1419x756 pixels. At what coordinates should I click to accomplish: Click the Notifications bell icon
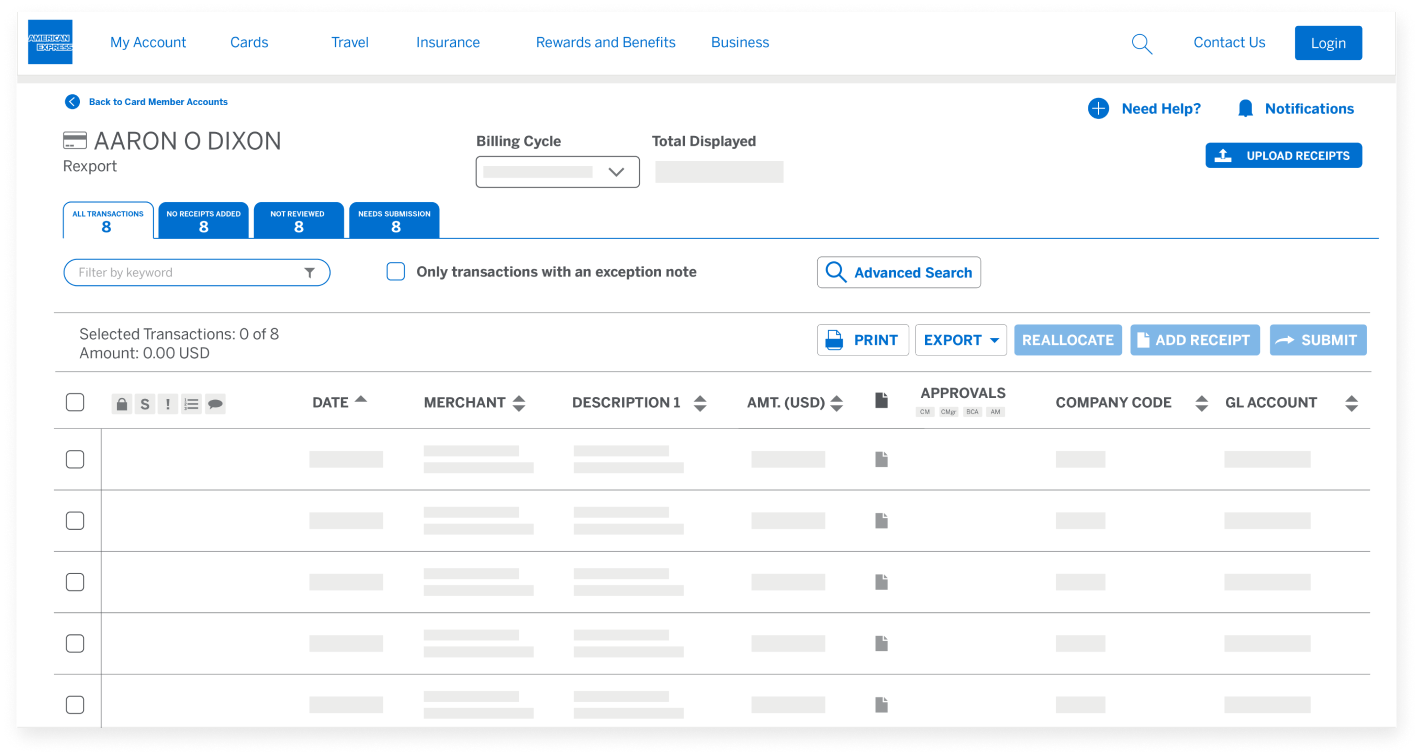pos(1245,108)
